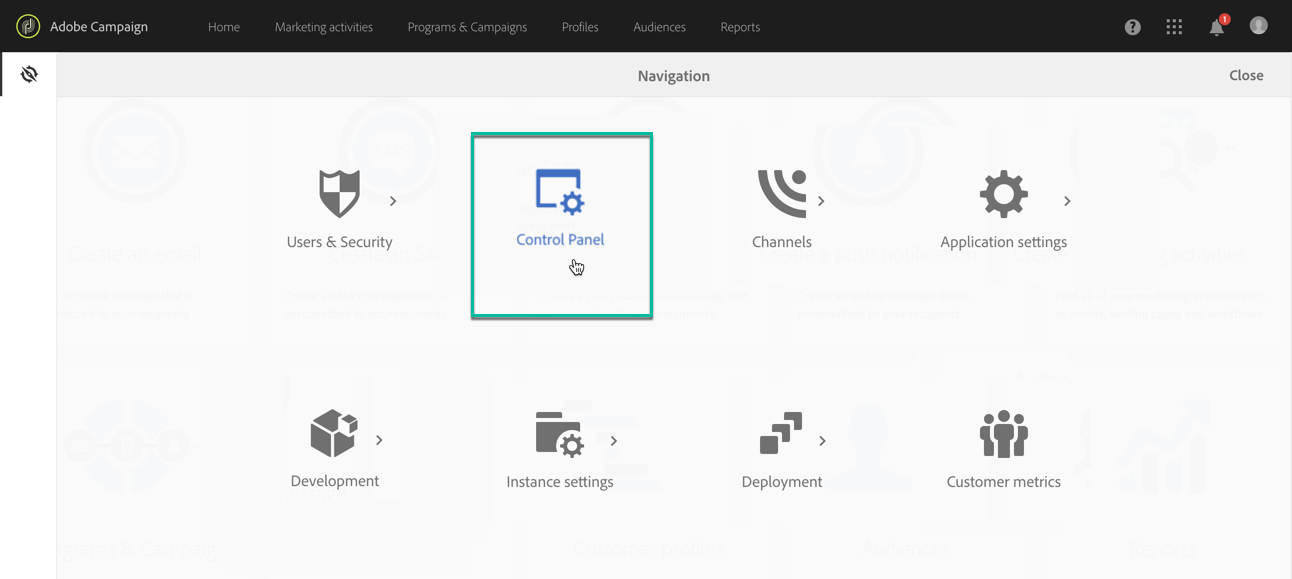Select the Deployment label
This screenshot has height=579, width=1292.
[x=781, y=482]
